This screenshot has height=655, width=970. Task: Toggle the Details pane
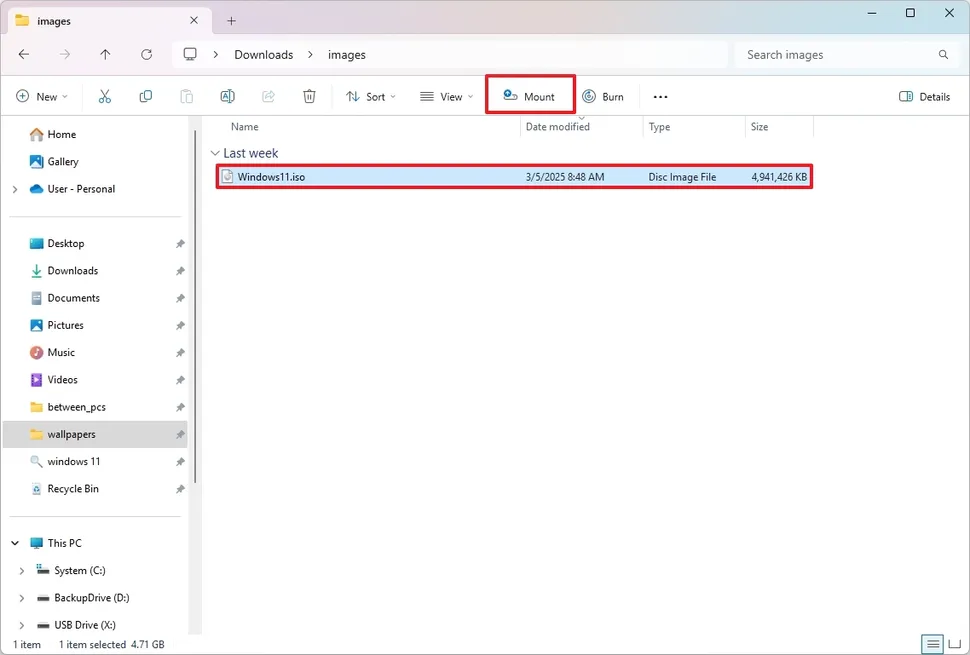click(923, 96)
